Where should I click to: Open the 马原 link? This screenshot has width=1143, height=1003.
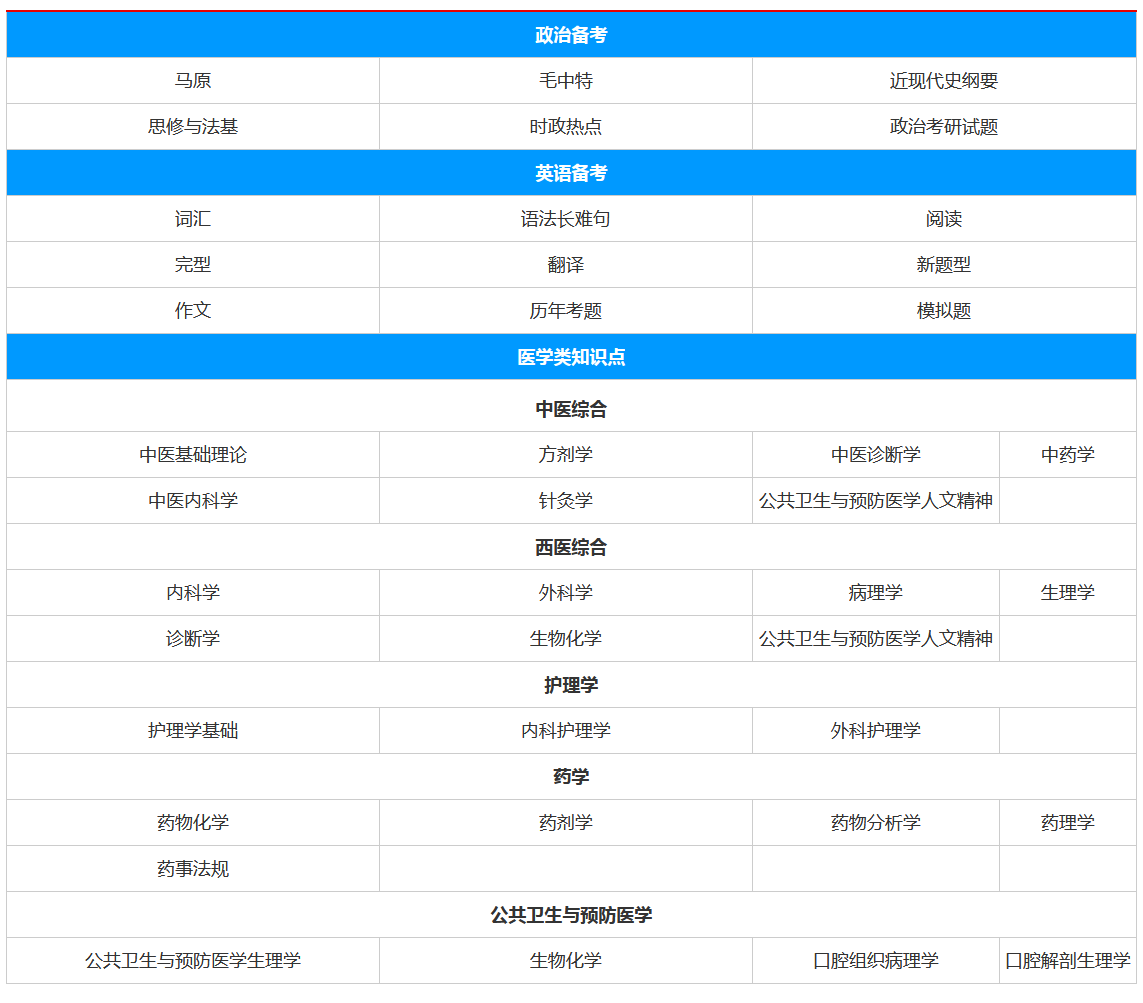click(x=193, y=81)
